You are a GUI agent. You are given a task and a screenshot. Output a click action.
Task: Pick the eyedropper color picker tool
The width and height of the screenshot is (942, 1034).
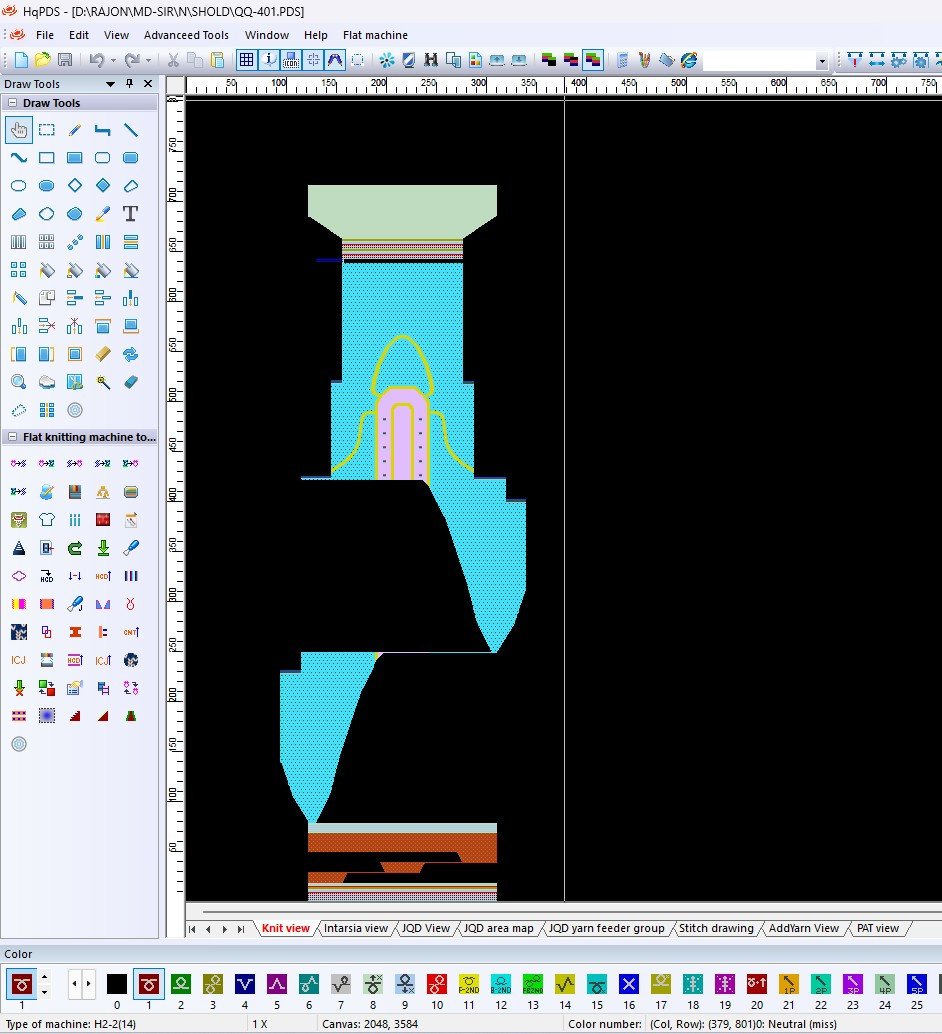tap(102, 214)
